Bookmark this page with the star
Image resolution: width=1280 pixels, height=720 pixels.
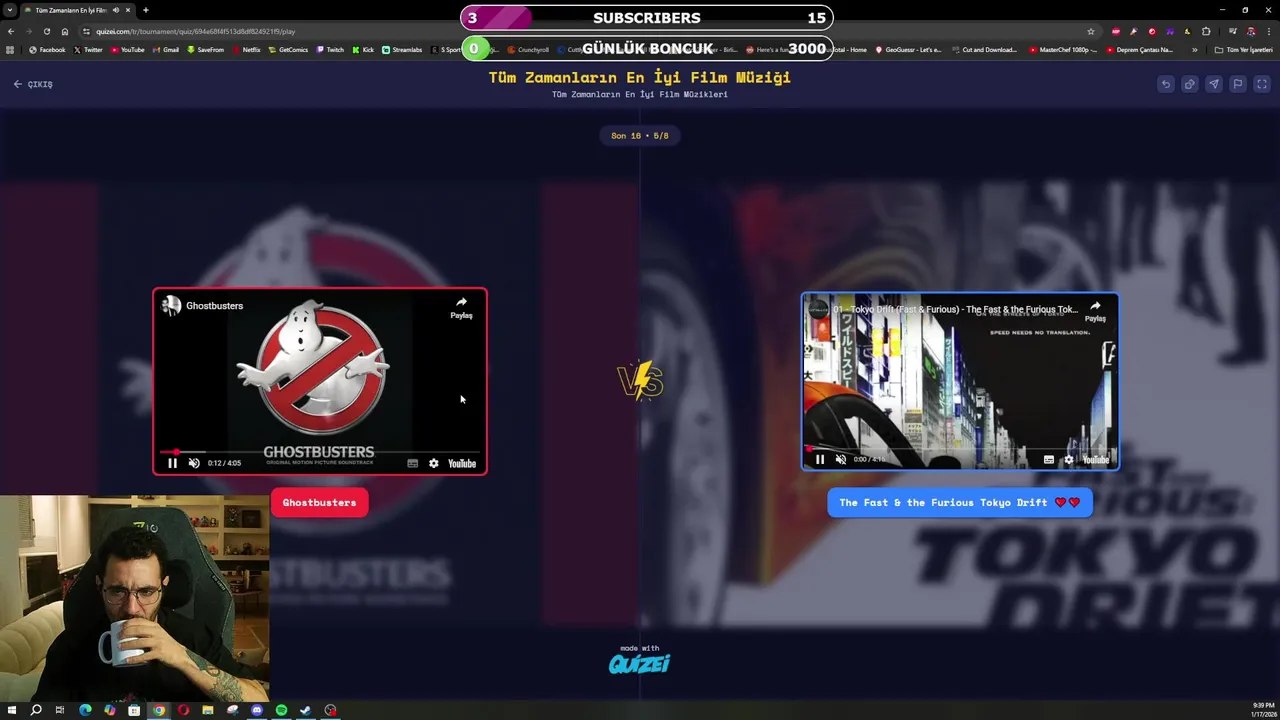(1091, 31)
